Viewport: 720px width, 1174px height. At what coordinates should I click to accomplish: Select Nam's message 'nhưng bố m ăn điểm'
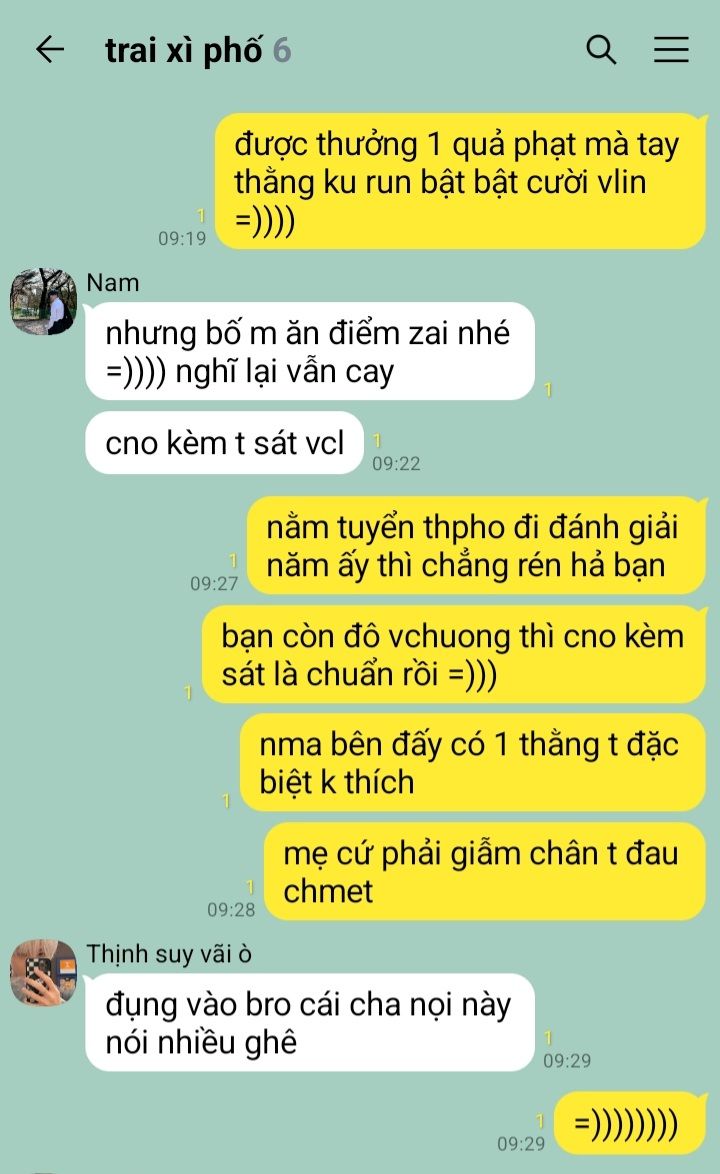pyautogui.click(x=310, y=351)
